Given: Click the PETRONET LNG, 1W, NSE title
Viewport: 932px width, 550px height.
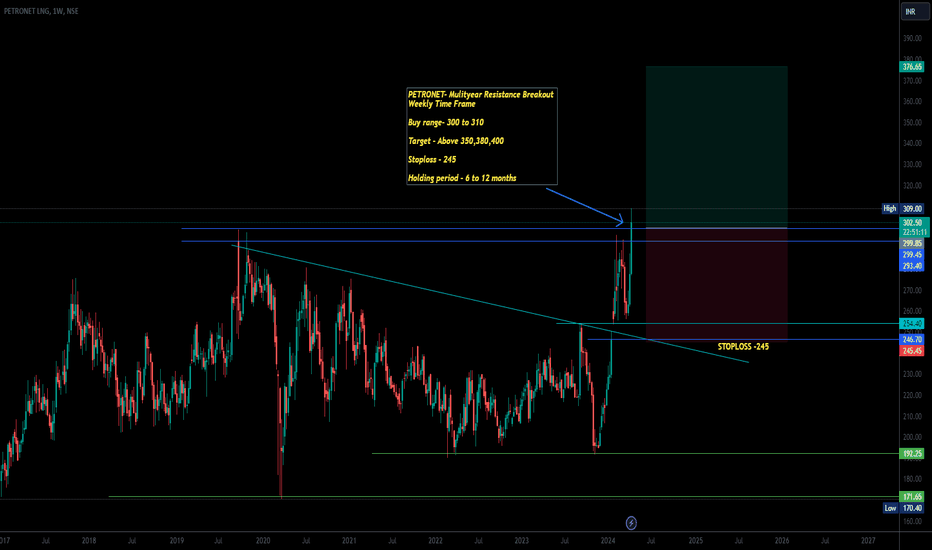Looking at the screenshot, I should point(40,11).
